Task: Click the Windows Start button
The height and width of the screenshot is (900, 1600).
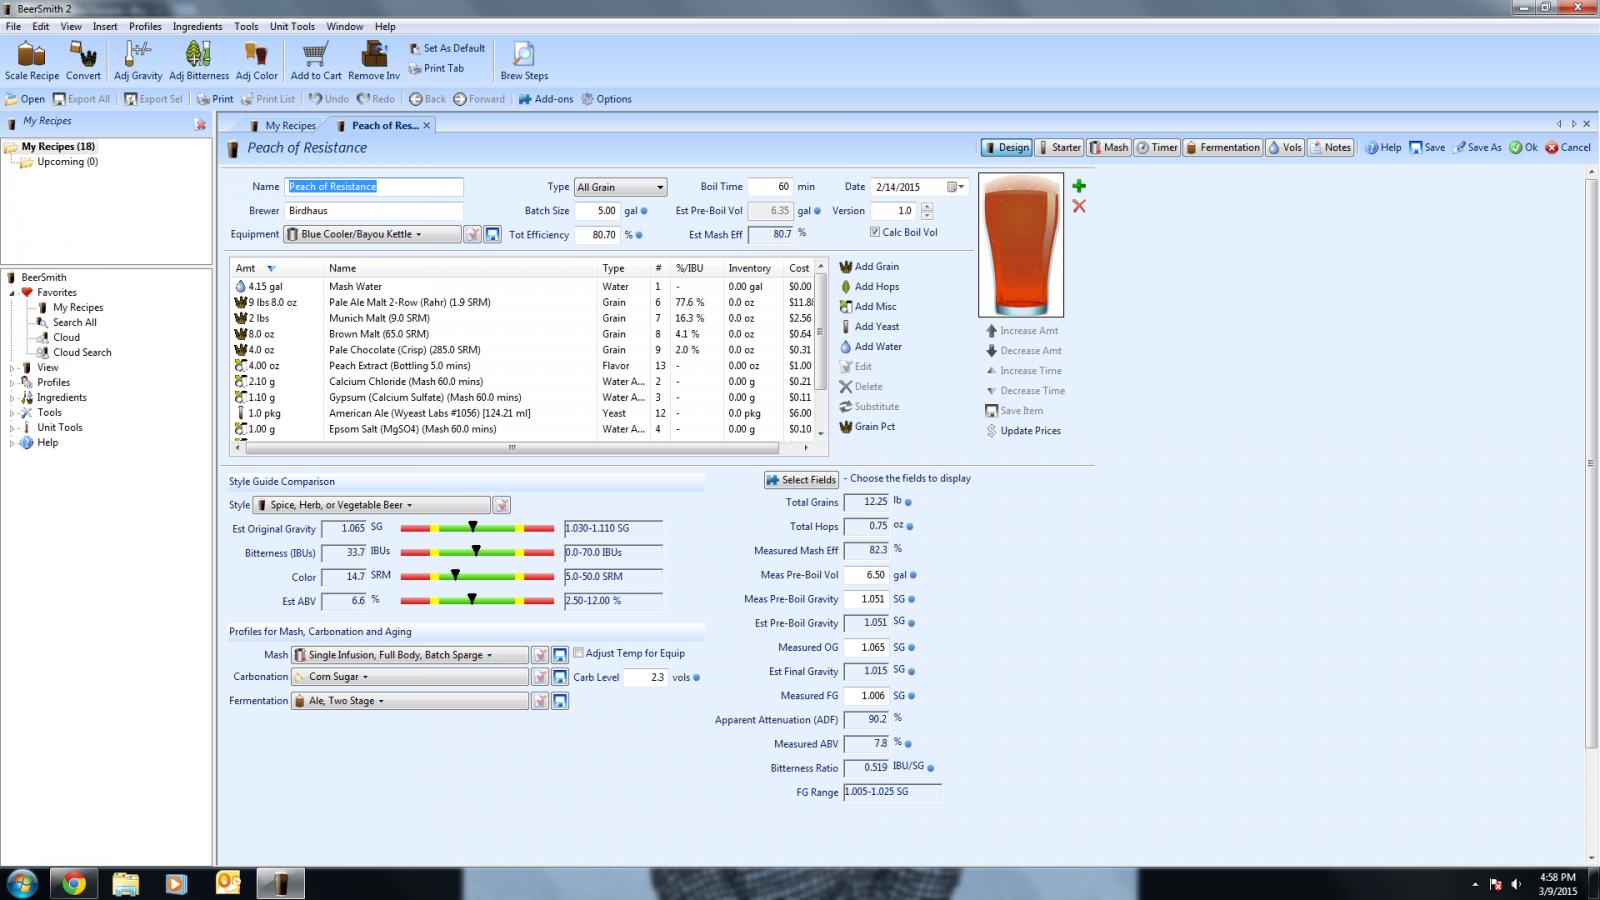Action: click(x=22, y=884)
